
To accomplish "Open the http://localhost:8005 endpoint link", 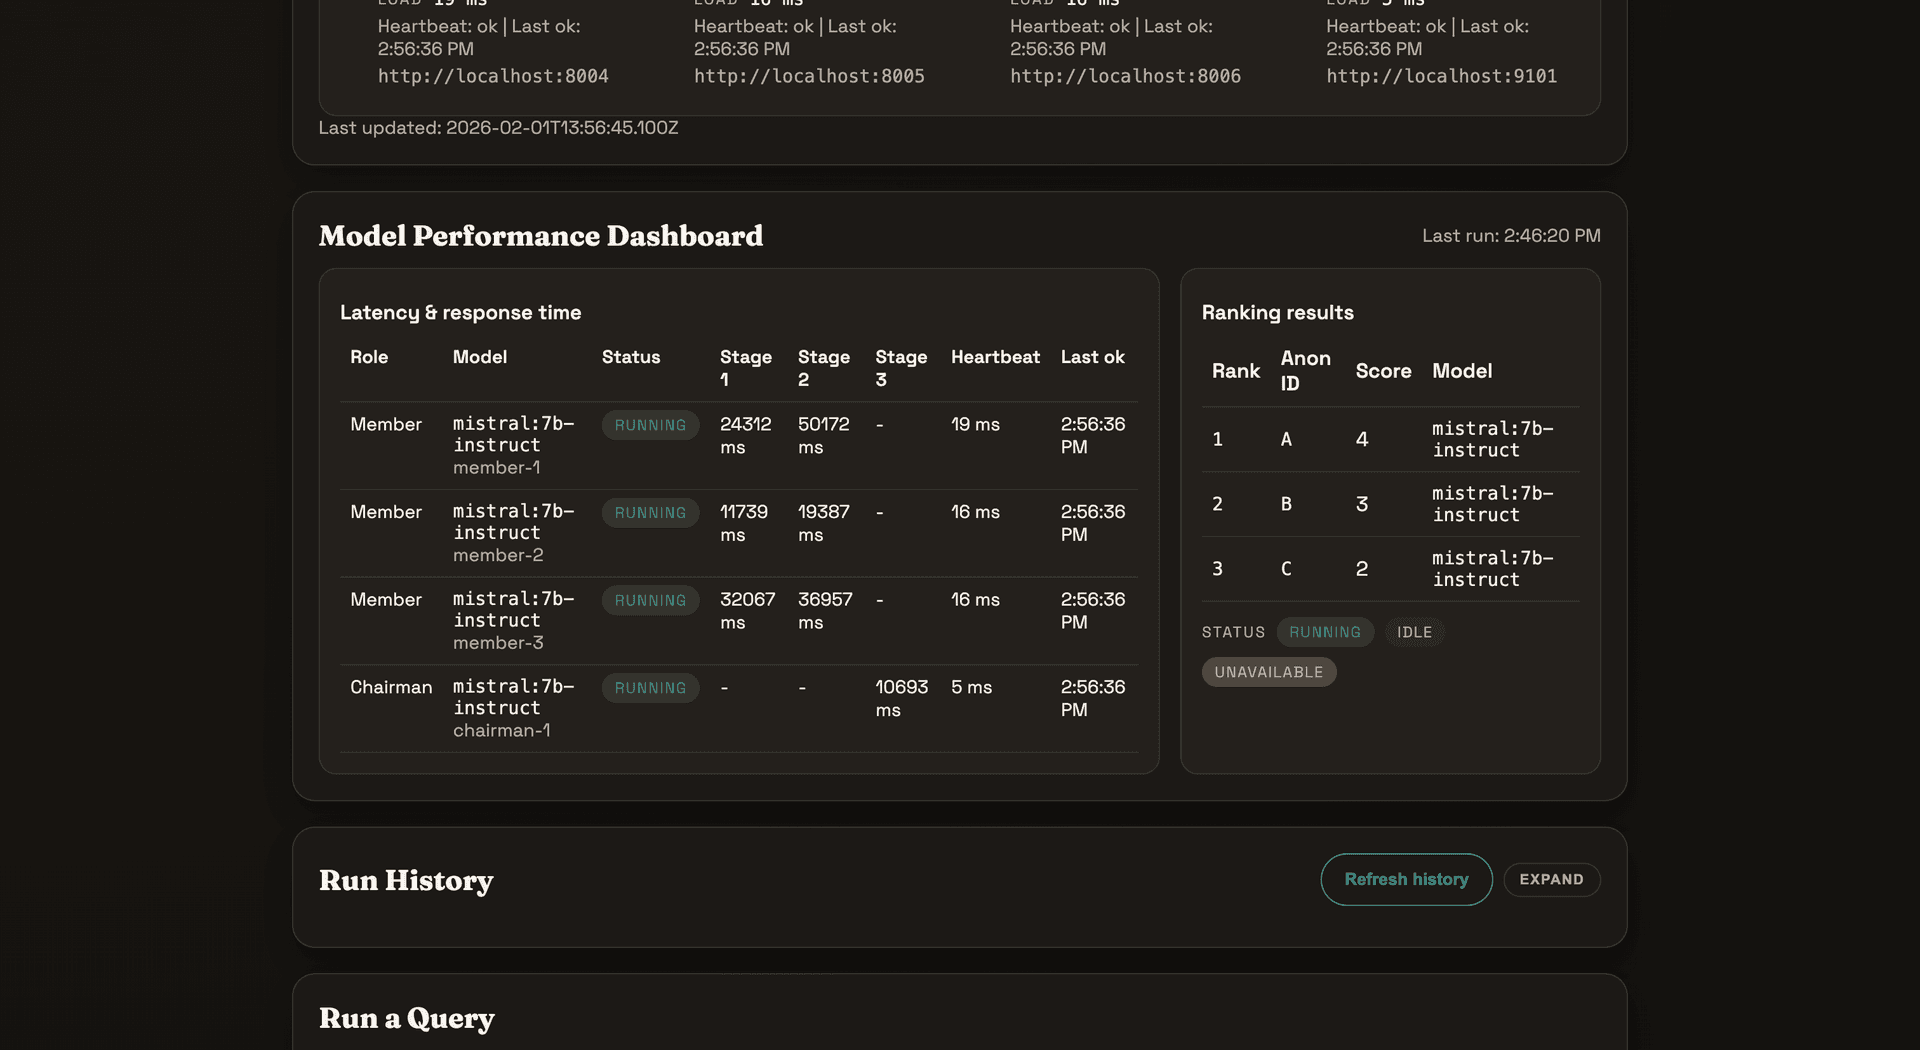I will tap(809, 76).
